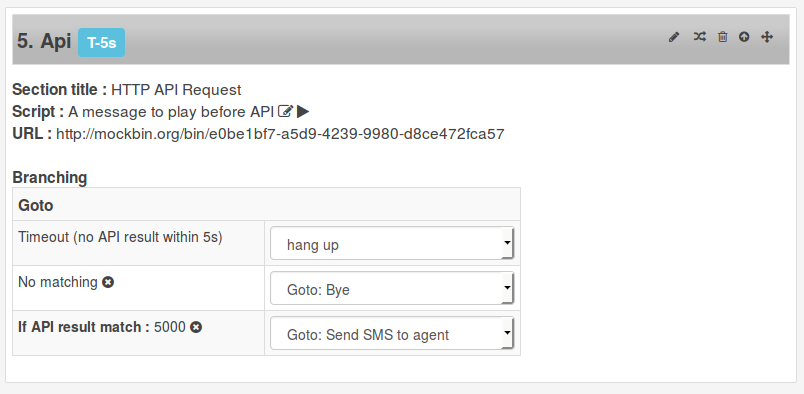
Task: Delete the Api section with trash icon
Action: (722, 37)
